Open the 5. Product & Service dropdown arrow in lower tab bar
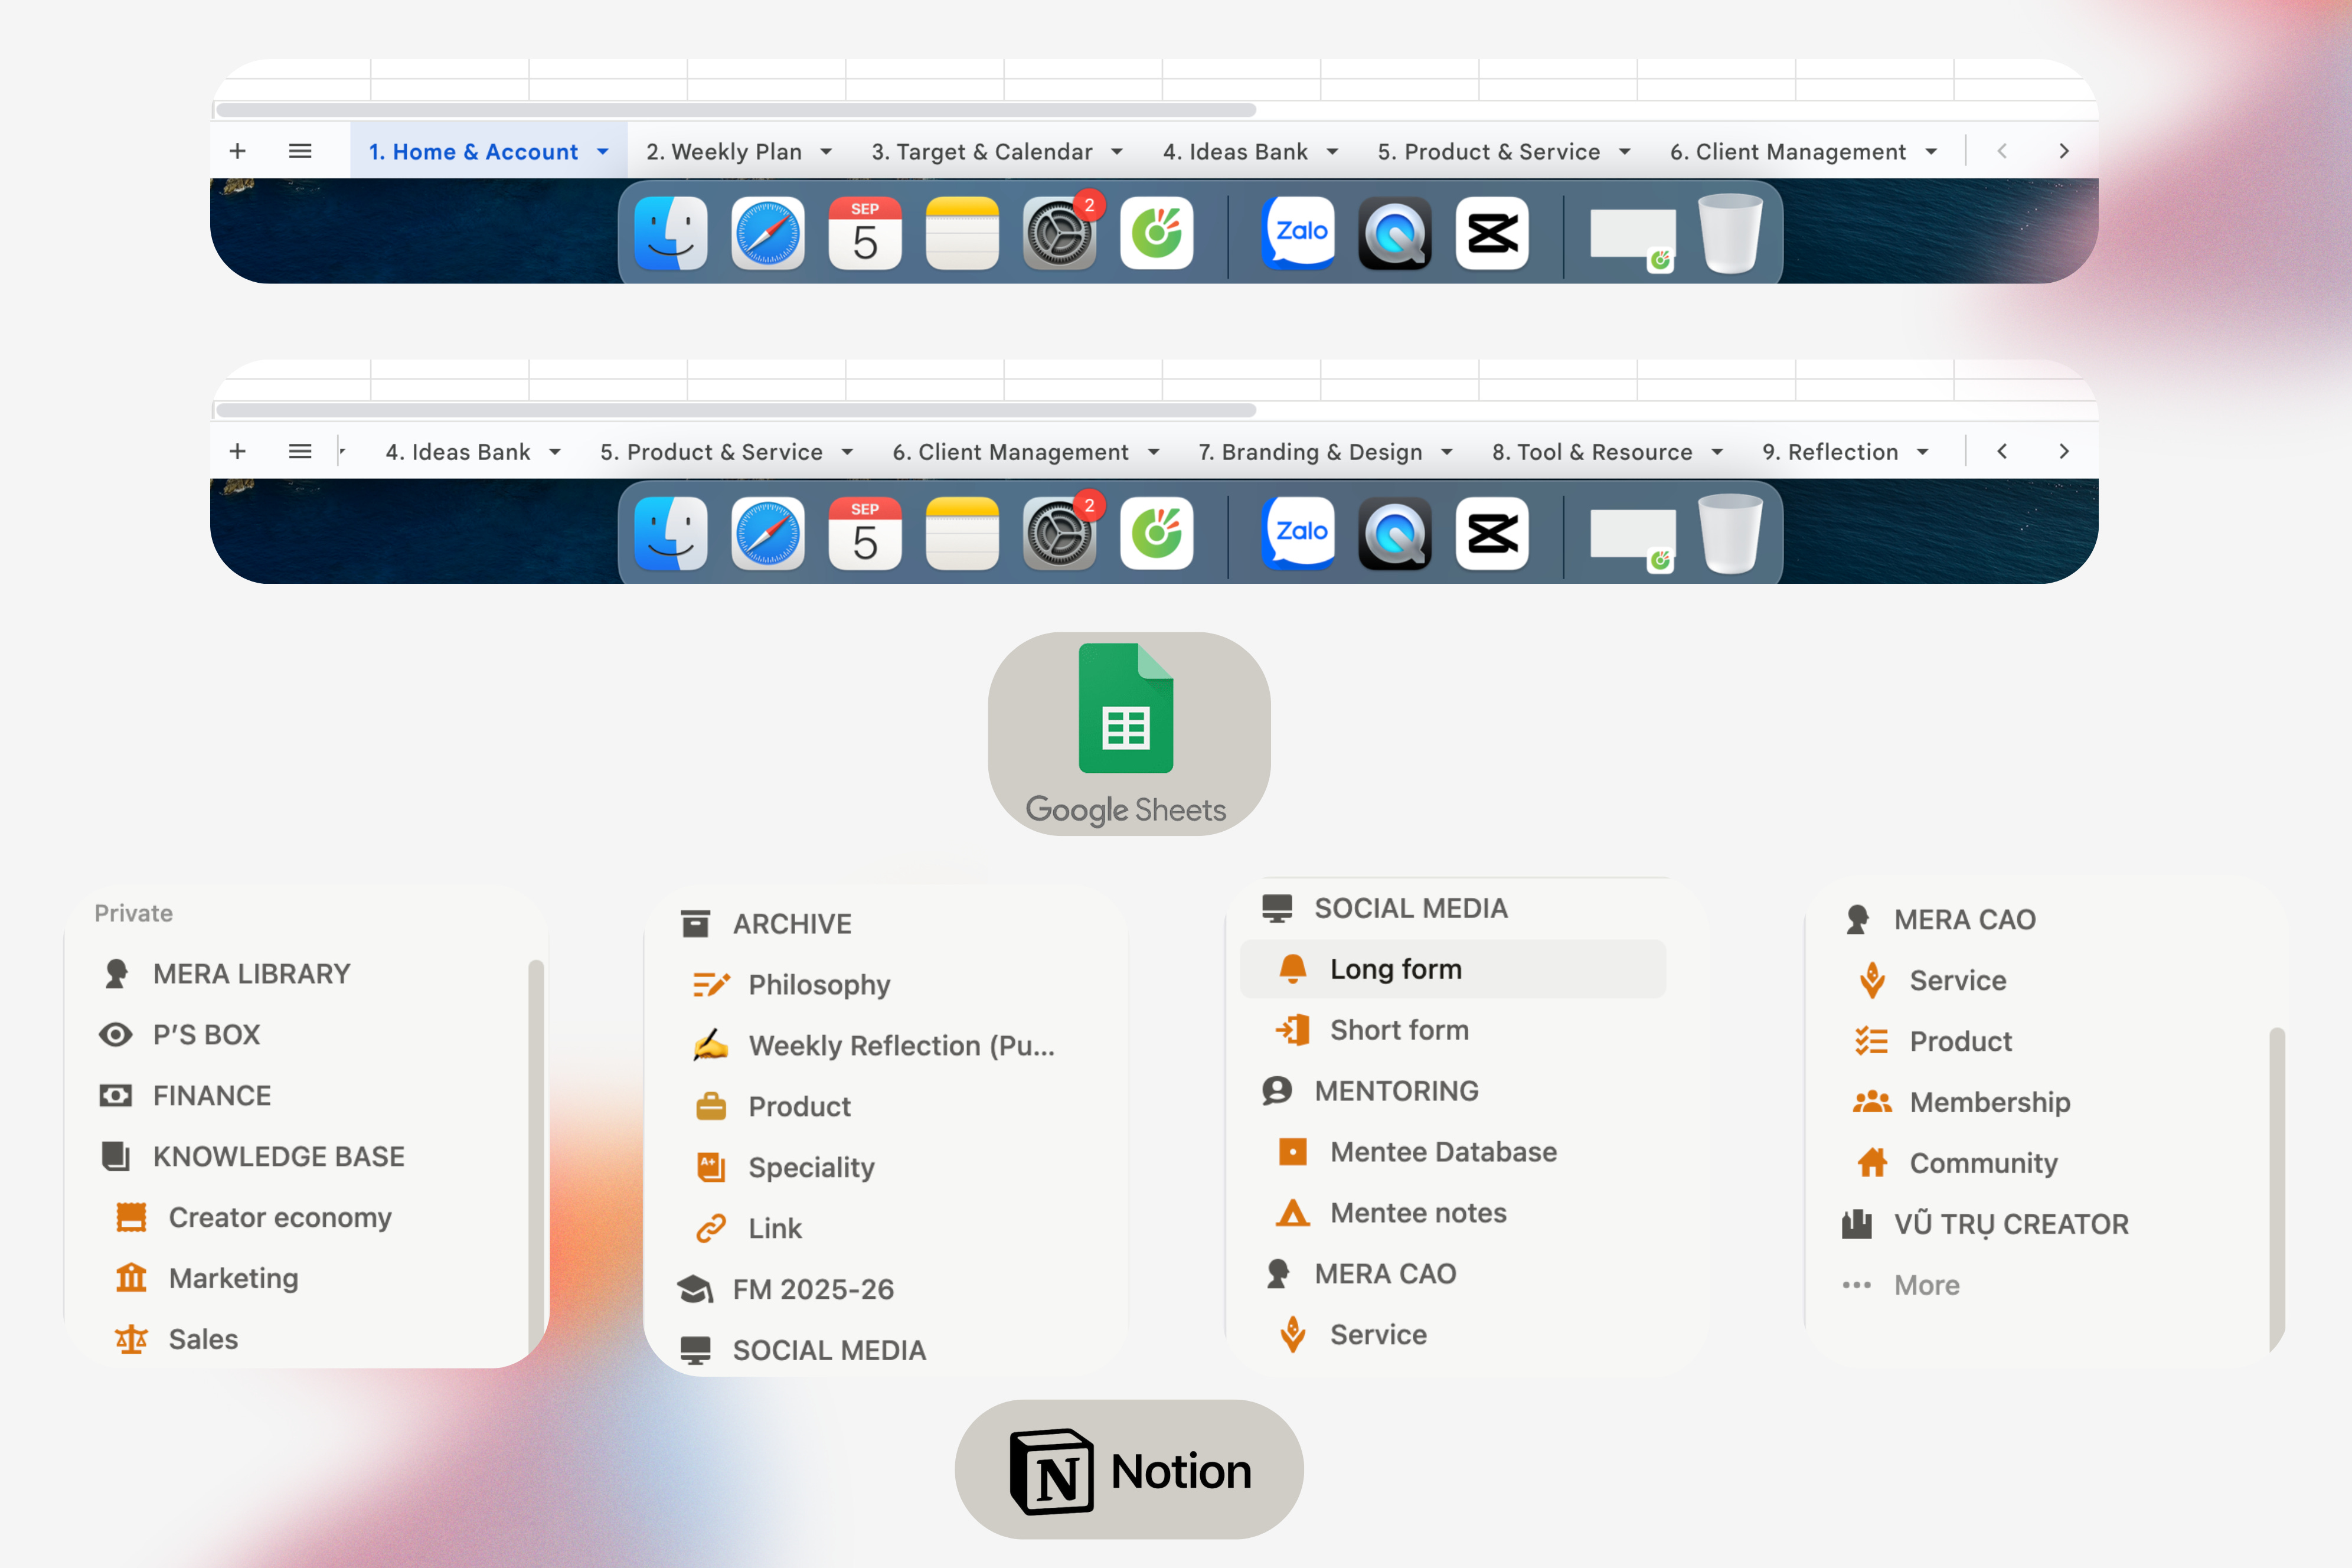The height and width of the screenshot is (1568, 2352). [847, 452]
